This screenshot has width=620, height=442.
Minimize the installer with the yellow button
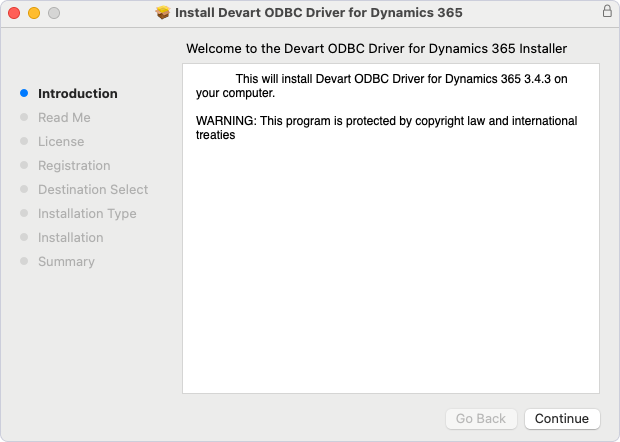(x=34, y=13)
